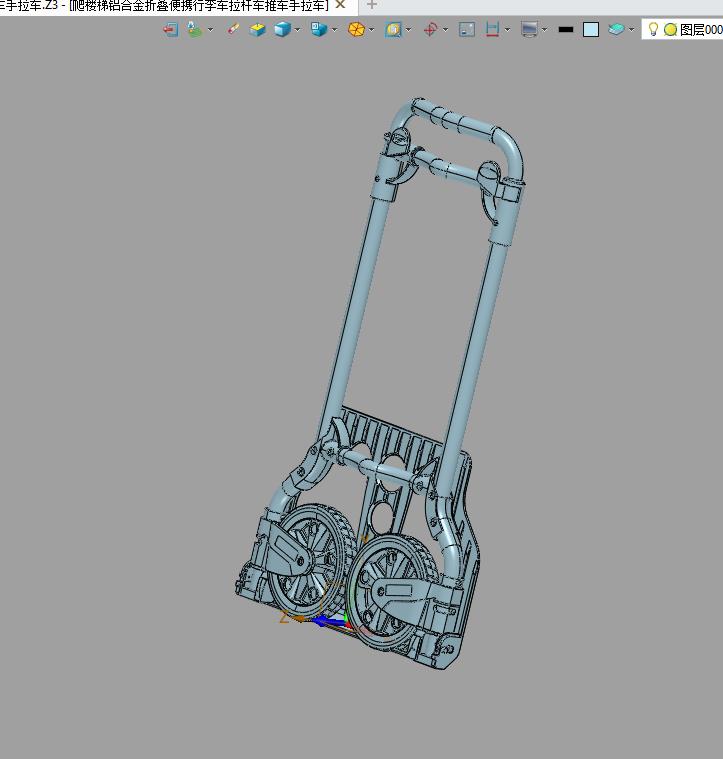This screenshot has width=723, height=759.
Task: Click the monitor display mode icon
Action: pyautogui.click(x=529, y=30)
